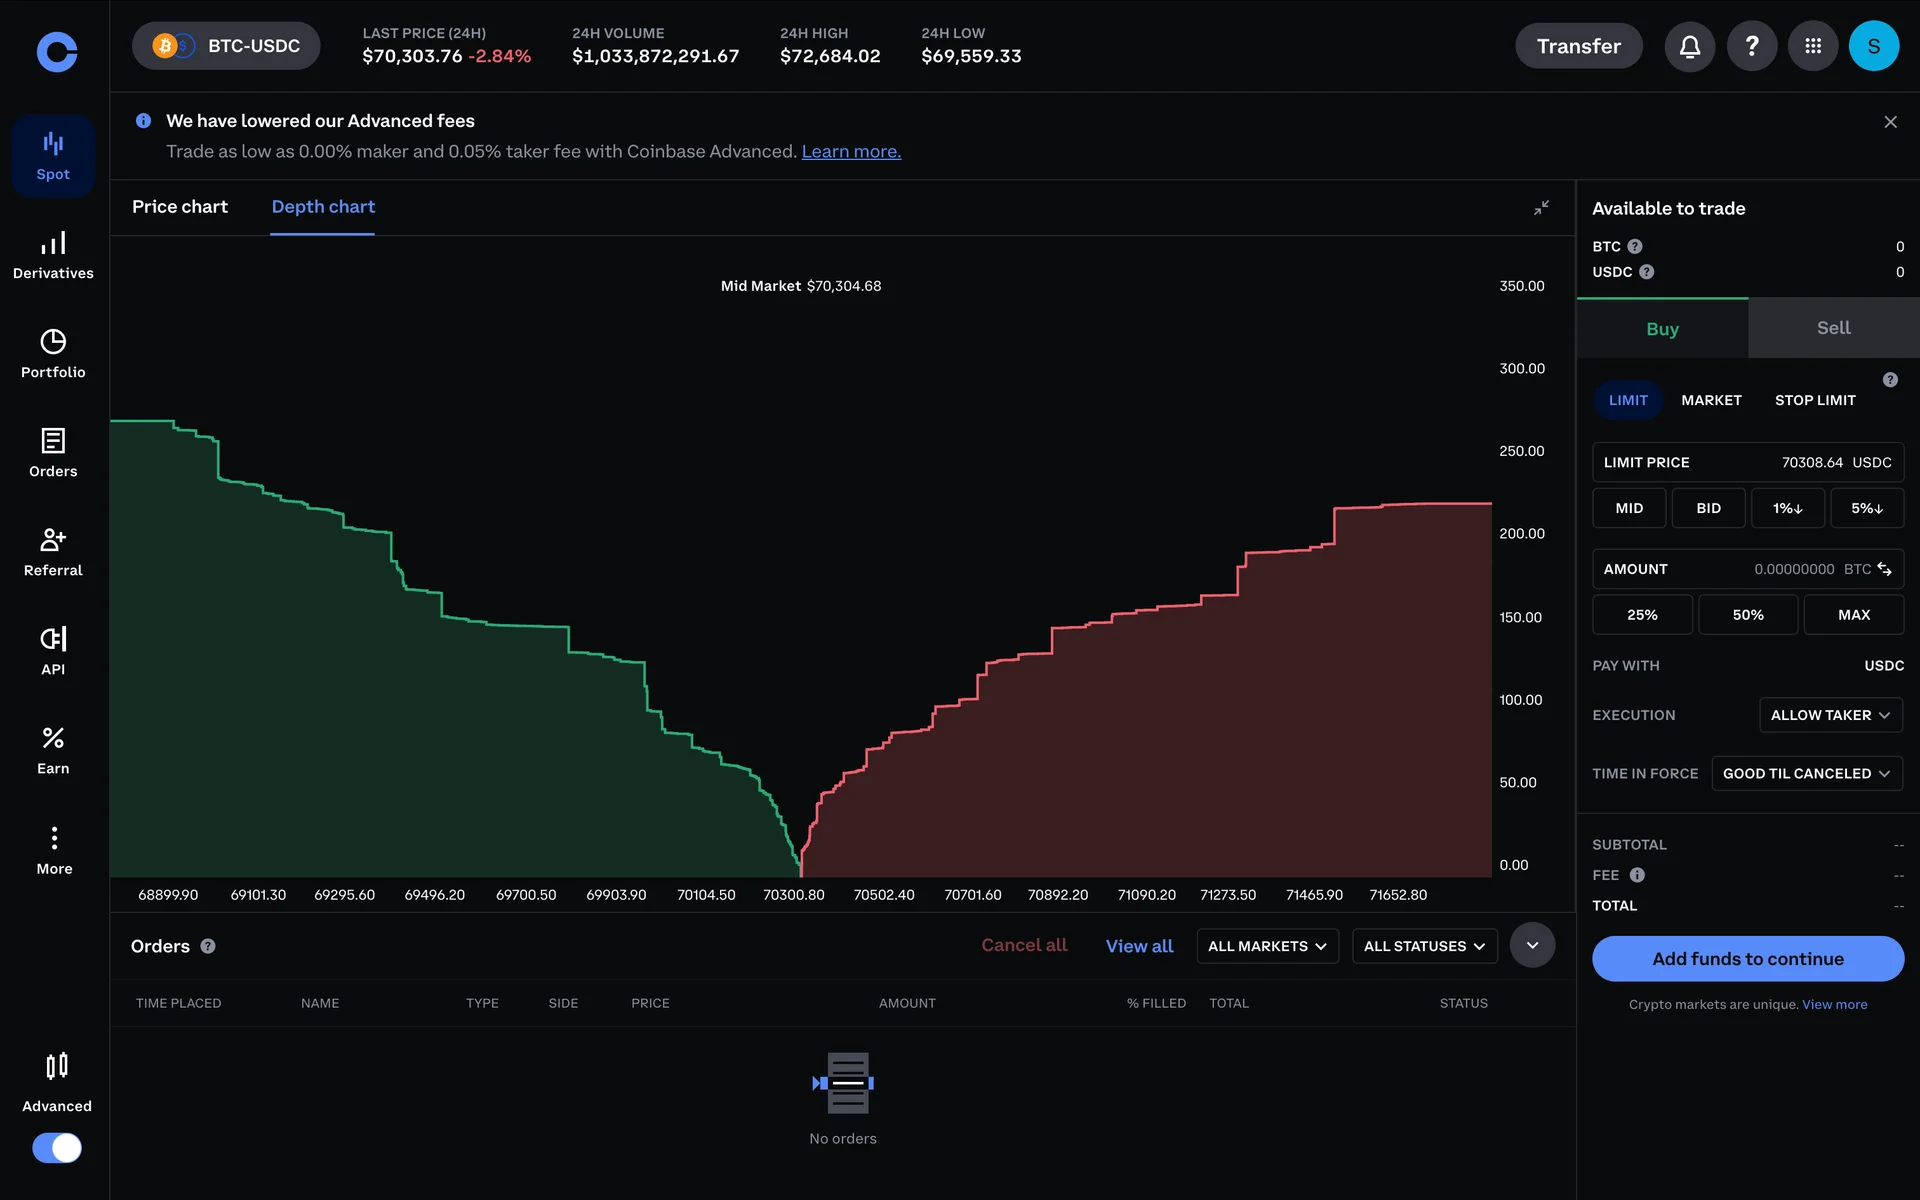
Task: Click the Transfer button
Action: (1578, 46)
